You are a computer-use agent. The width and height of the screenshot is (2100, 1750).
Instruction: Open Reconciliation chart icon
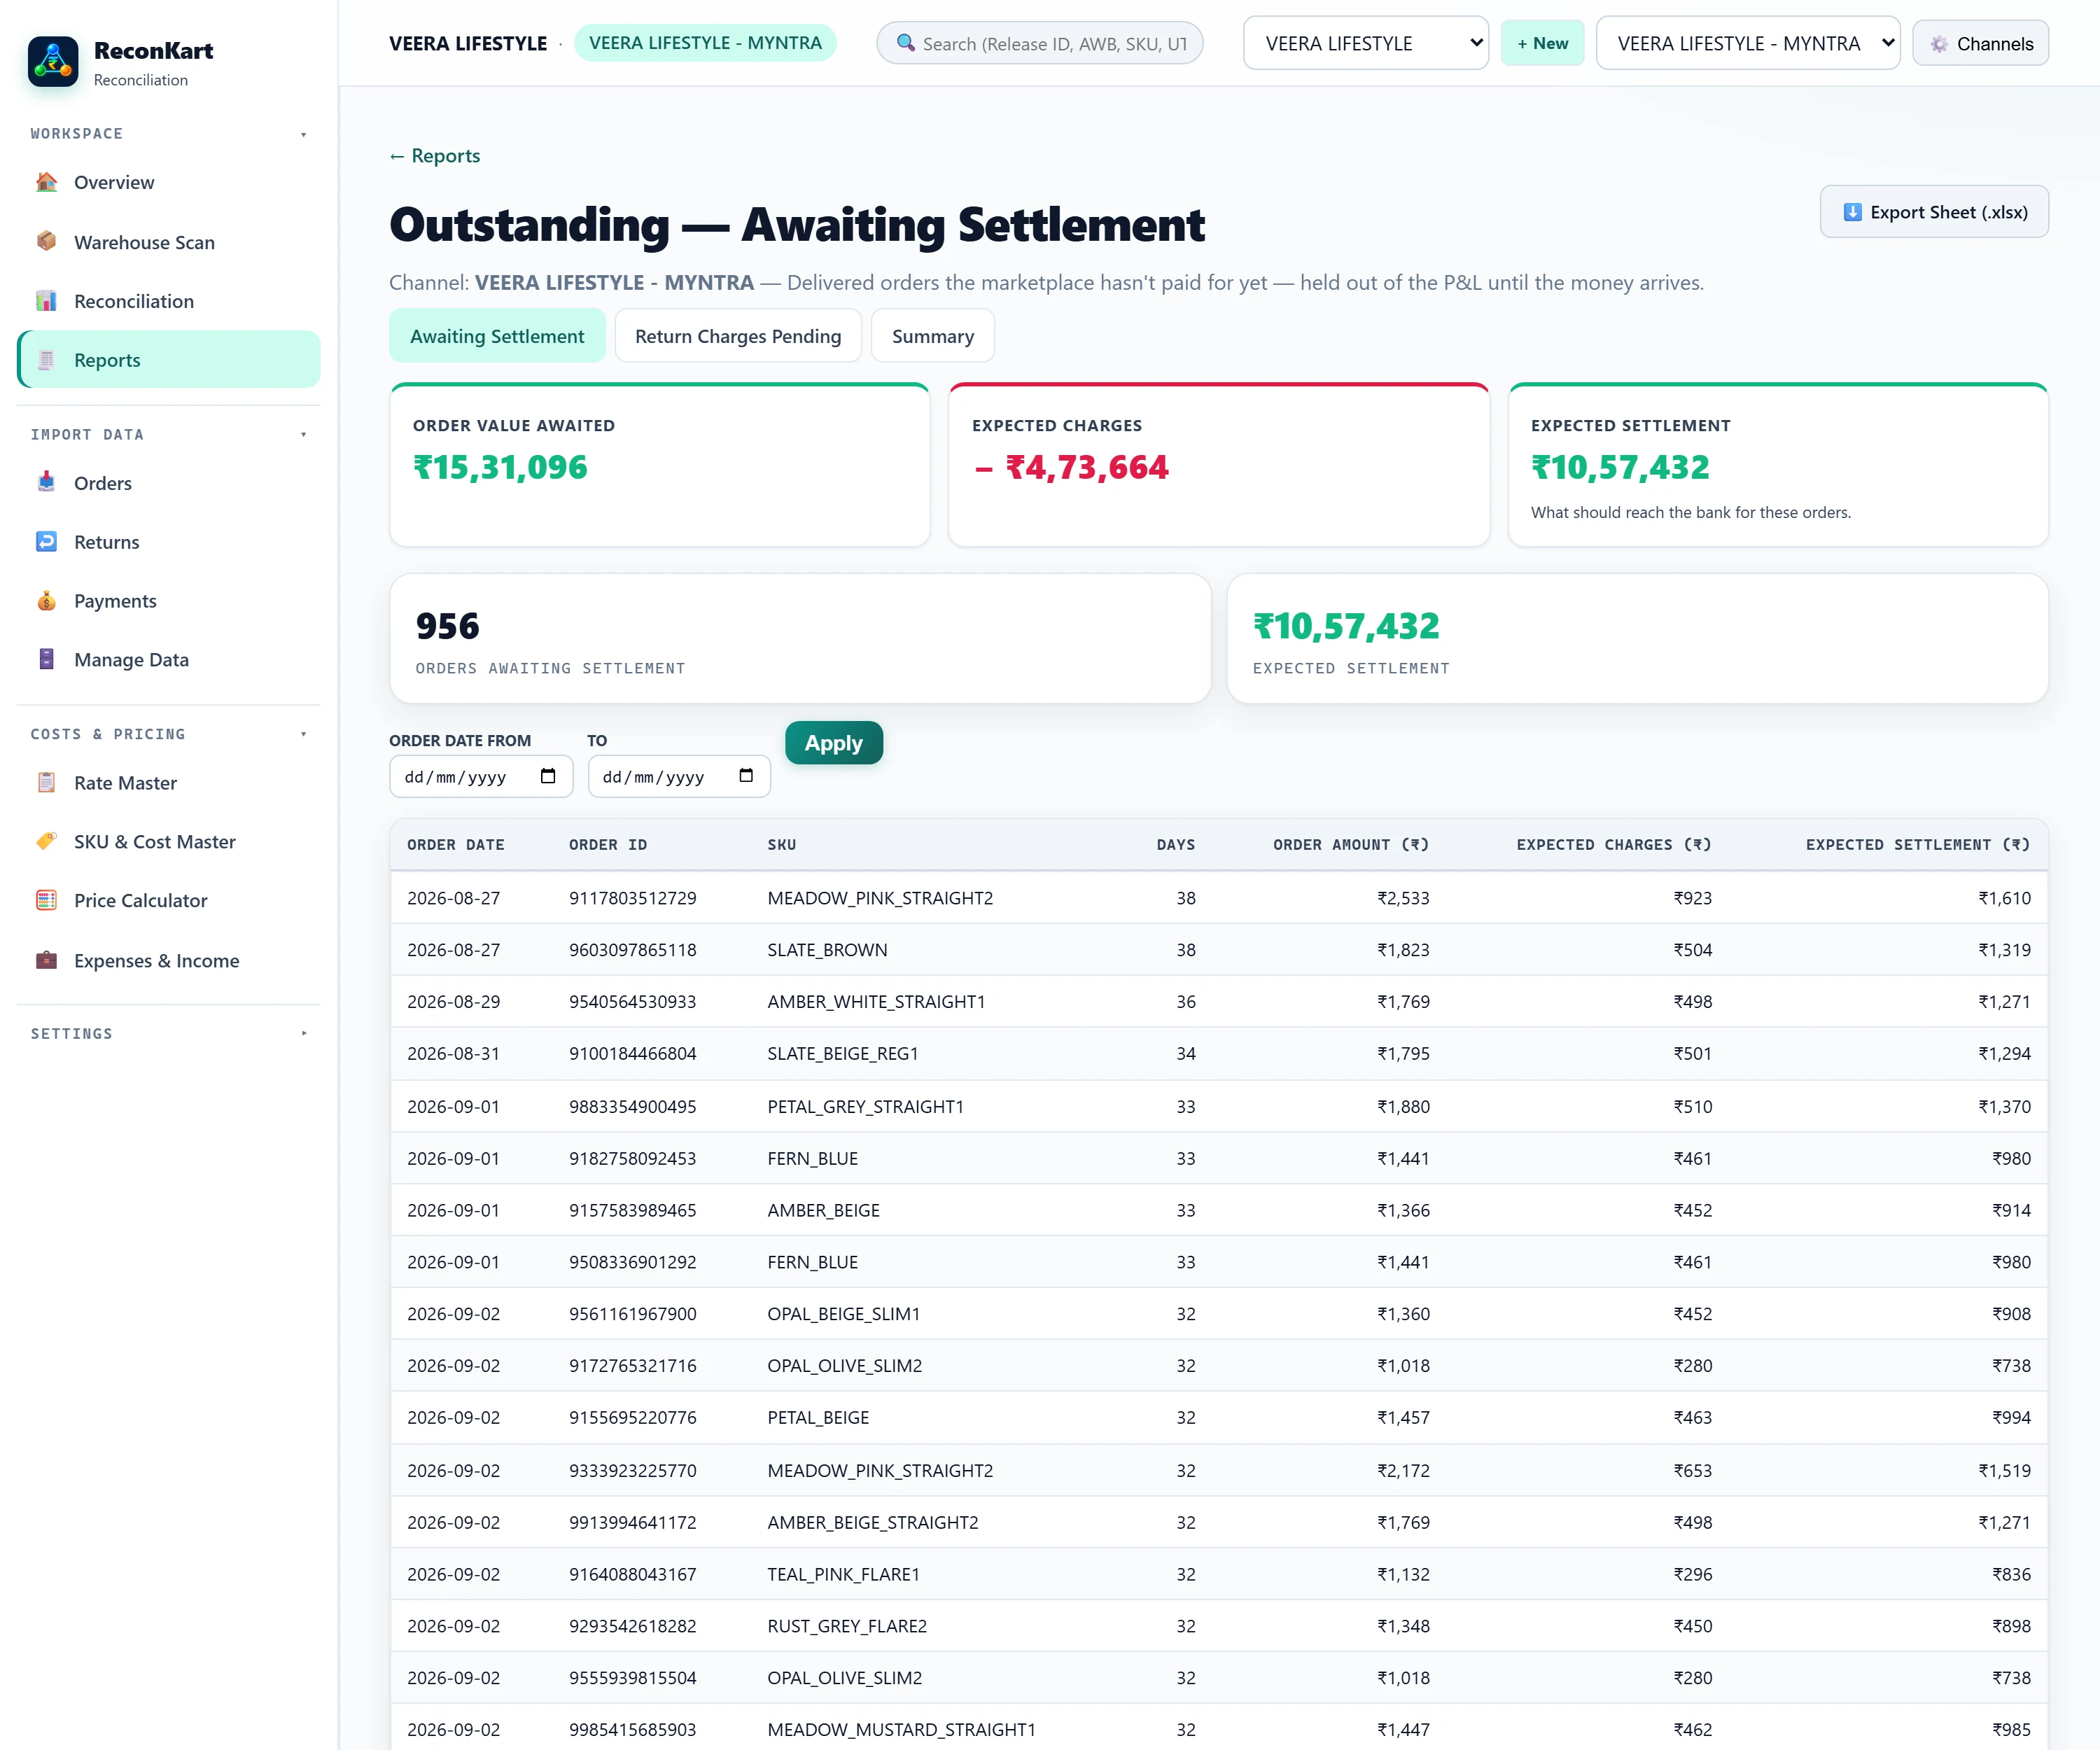(46, 301)
